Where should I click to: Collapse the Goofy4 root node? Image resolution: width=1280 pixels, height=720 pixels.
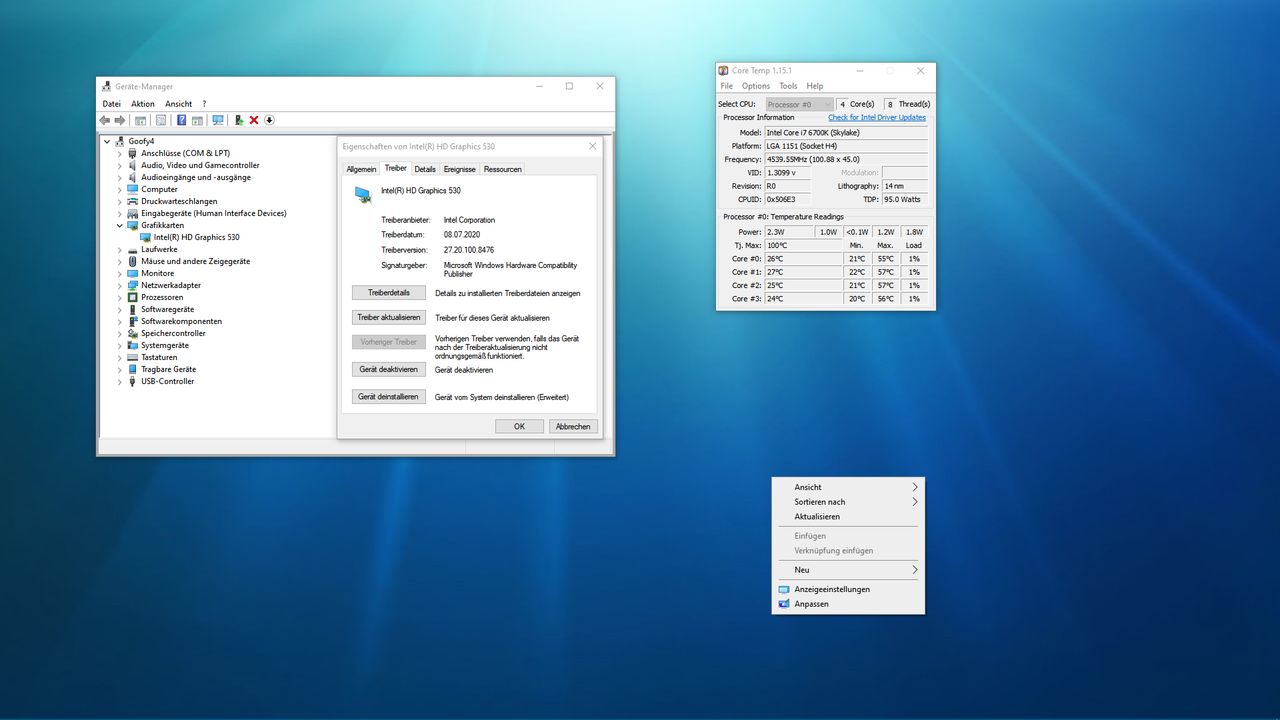pos(107,141)
